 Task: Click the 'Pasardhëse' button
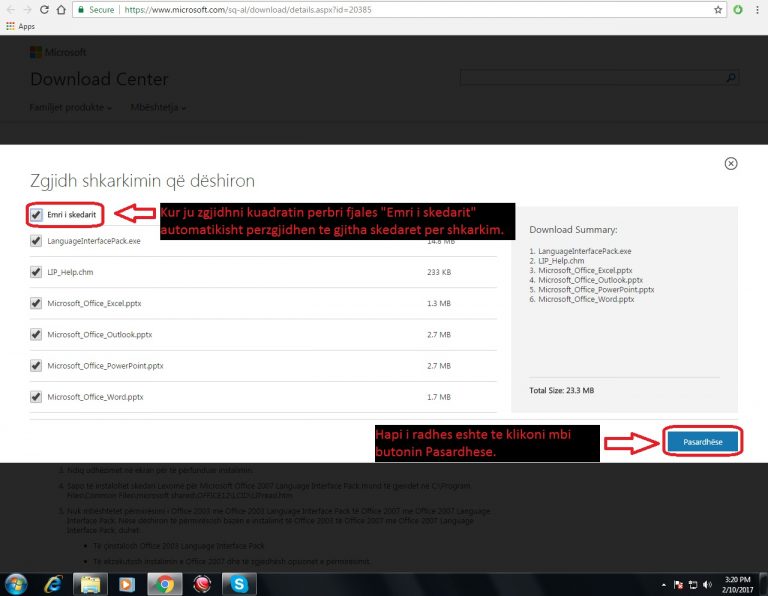[702, 442]
